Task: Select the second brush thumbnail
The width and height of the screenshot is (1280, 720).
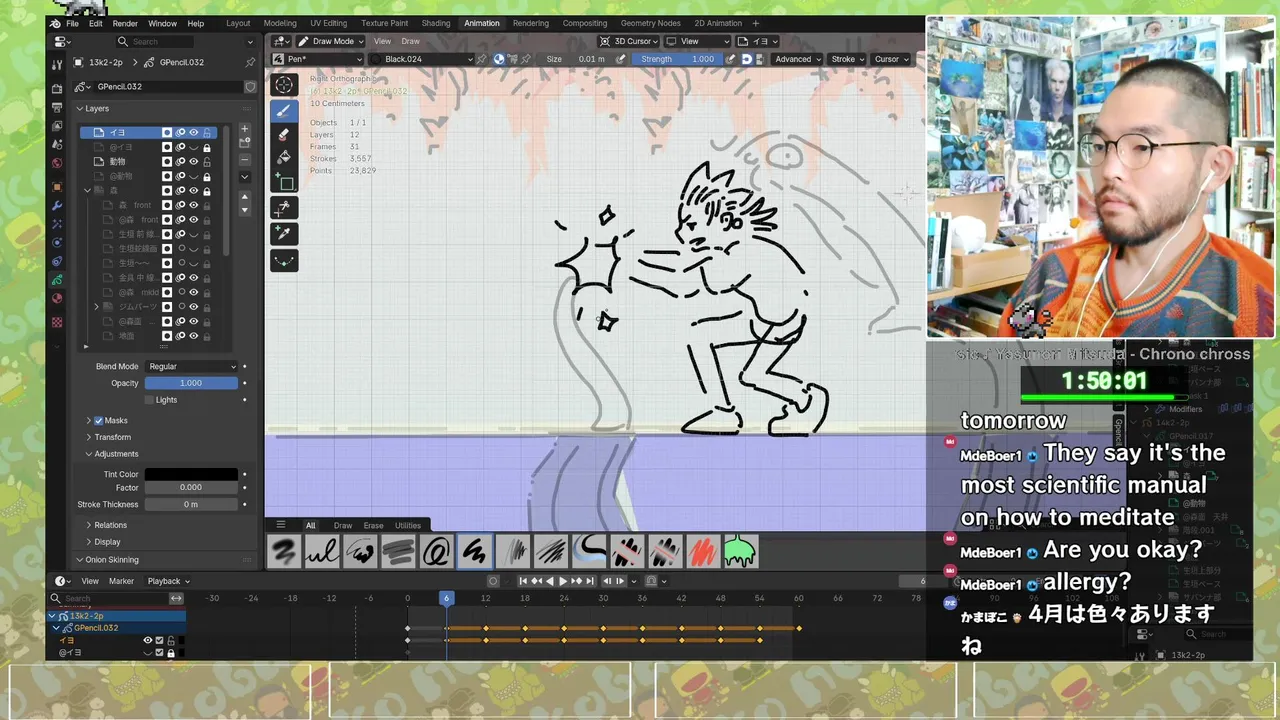Action: pyautogui.click(x=322, y=552)
